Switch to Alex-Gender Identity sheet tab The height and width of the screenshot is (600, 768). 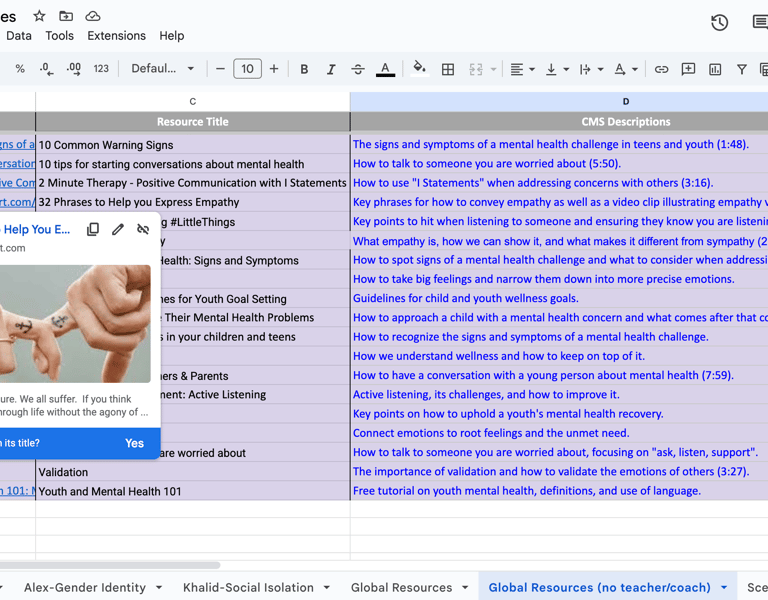[x=85, y=587]
